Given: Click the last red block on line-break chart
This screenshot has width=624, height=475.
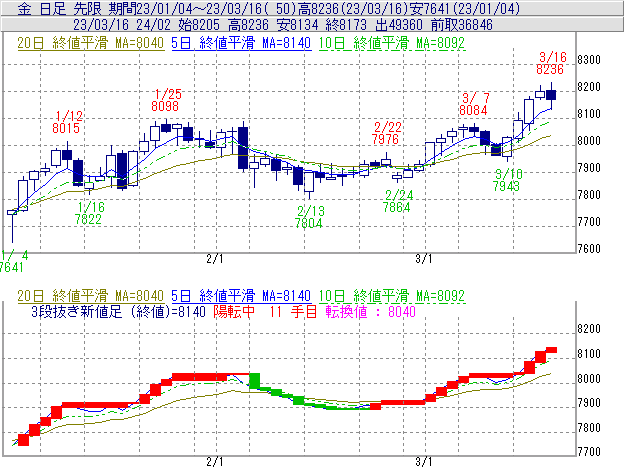Looking at the screenshot, I should coord(551,350).
